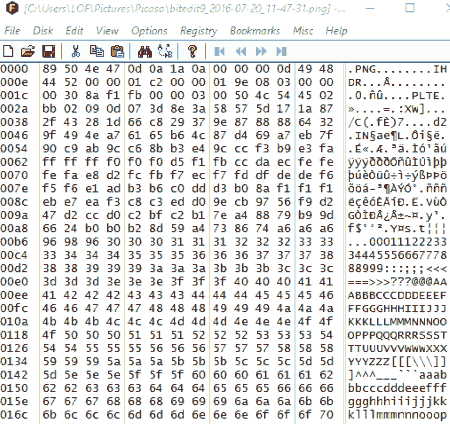Click the New file icon

[8, 51]
